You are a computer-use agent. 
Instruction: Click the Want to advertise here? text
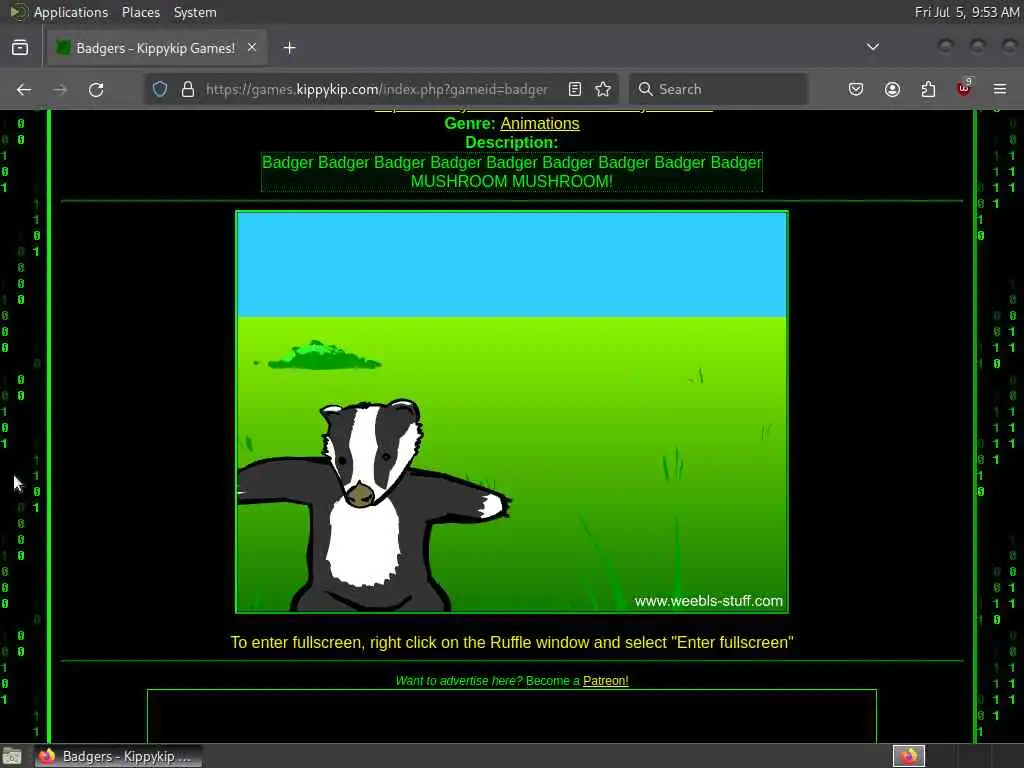pyautogui.click(x=459, y=680)
